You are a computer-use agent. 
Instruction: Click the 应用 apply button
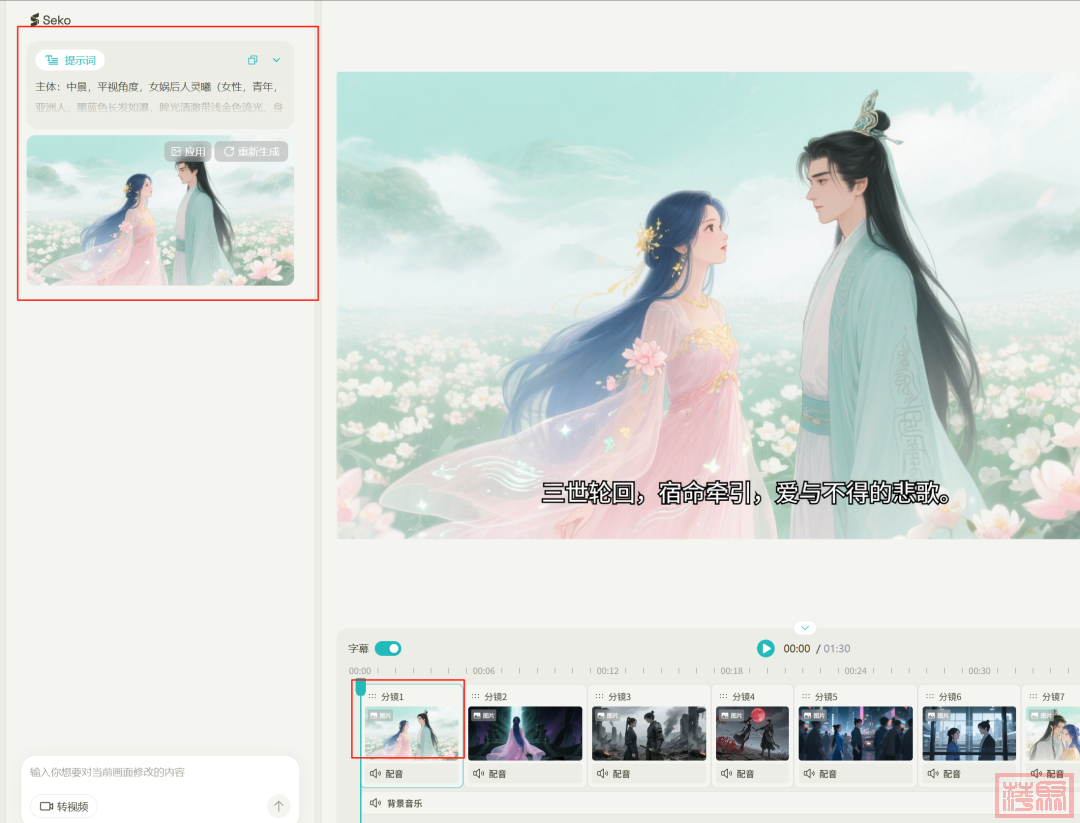coord(188,152)
